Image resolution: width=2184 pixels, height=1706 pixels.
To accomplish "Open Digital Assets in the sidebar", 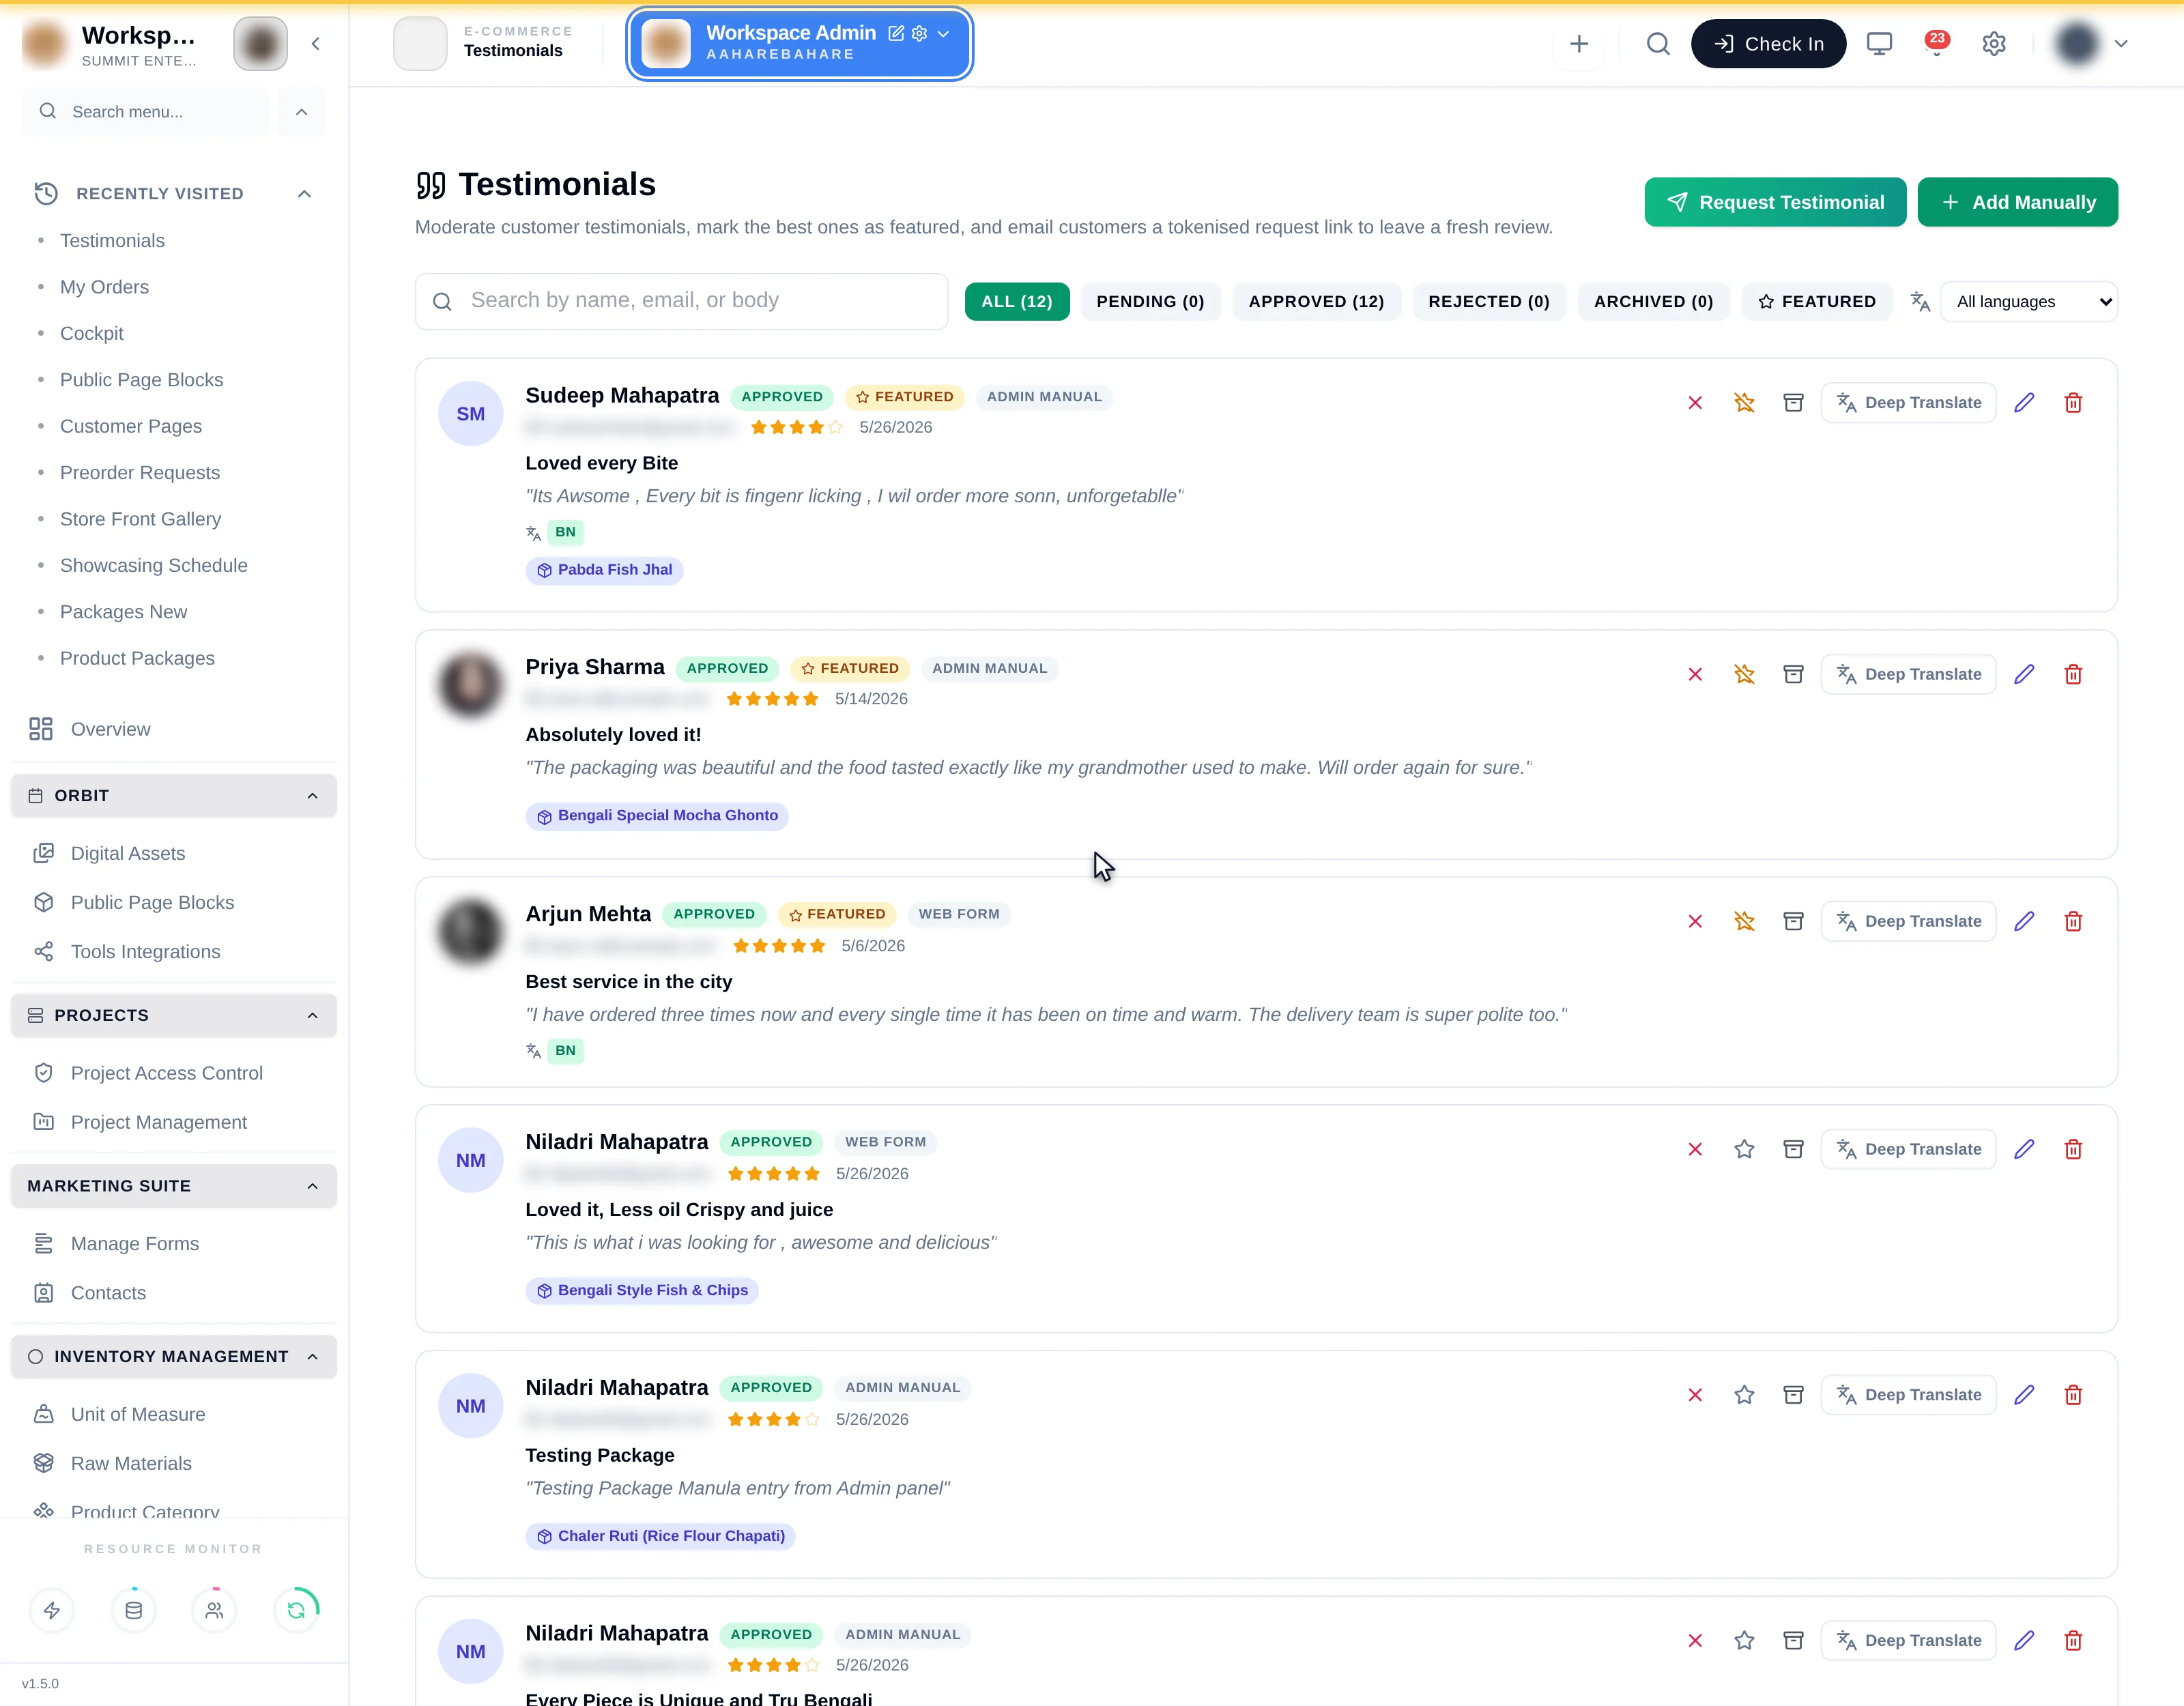I will [128, 853].
